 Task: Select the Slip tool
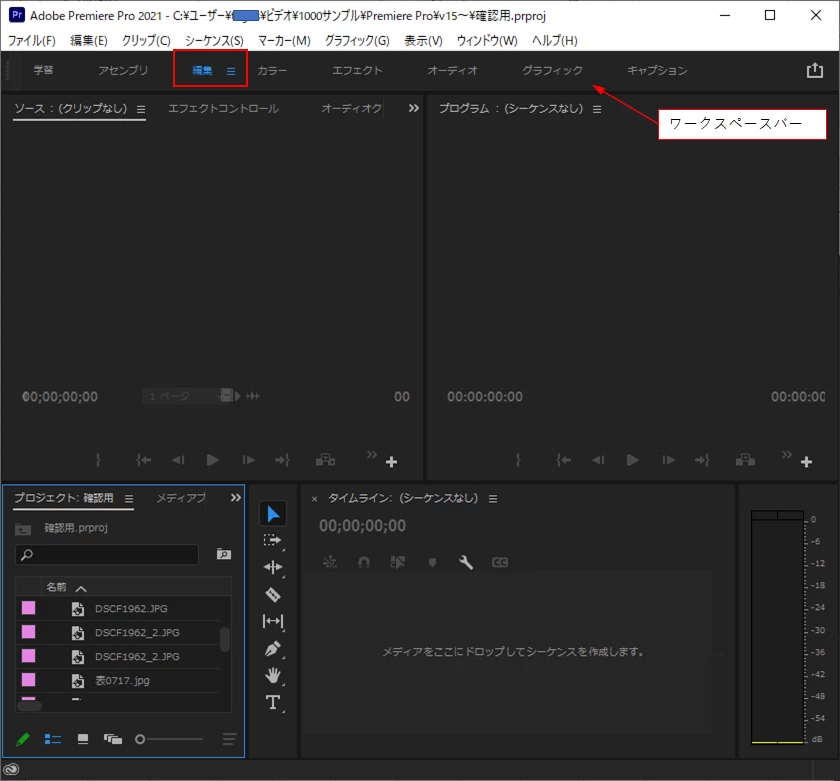point(273,621)
